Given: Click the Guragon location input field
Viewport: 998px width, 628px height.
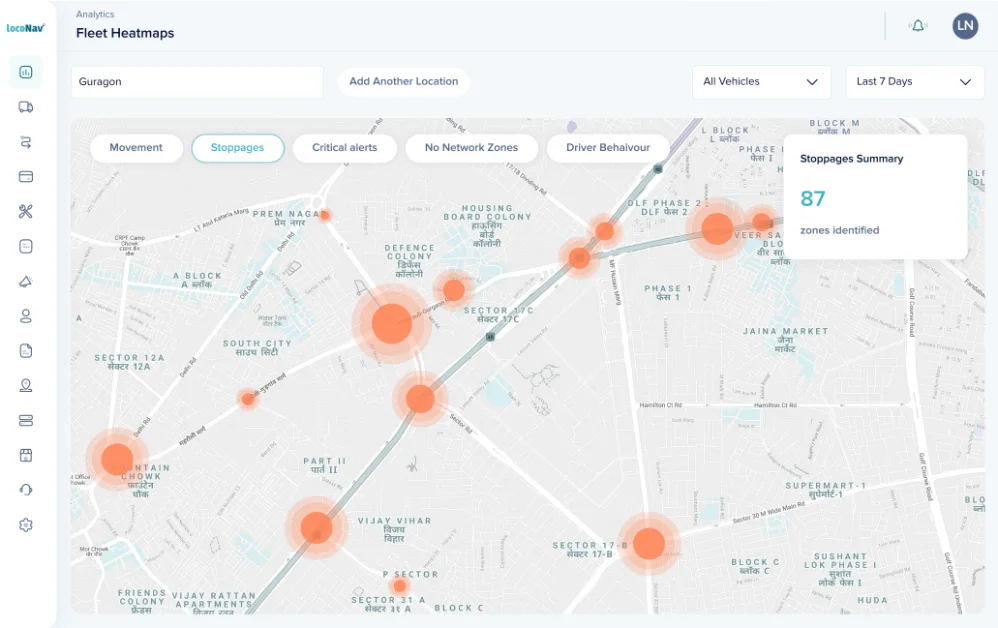Looking at the screenshot, I should (x=197, y=82).
